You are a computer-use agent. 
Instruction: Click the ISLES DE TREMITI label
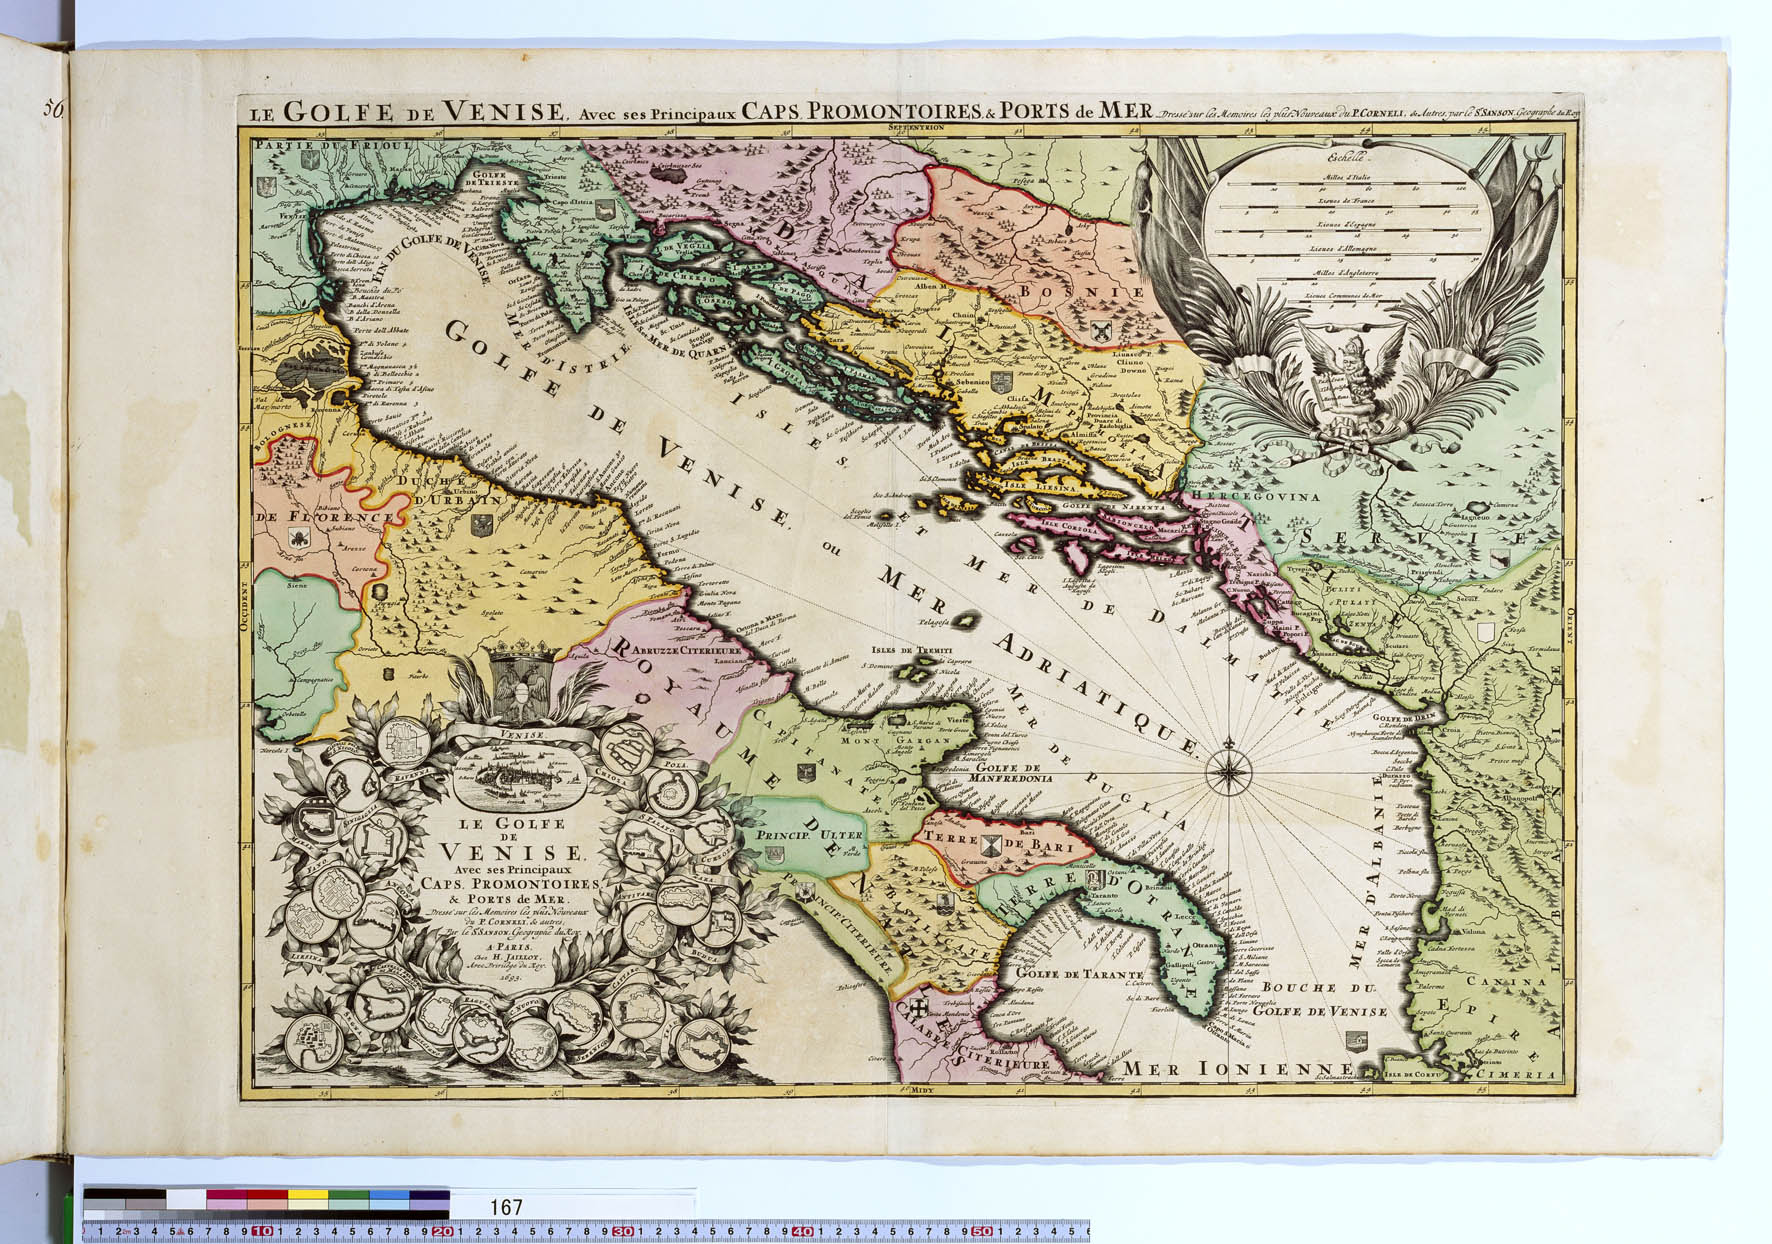[911, 650]
